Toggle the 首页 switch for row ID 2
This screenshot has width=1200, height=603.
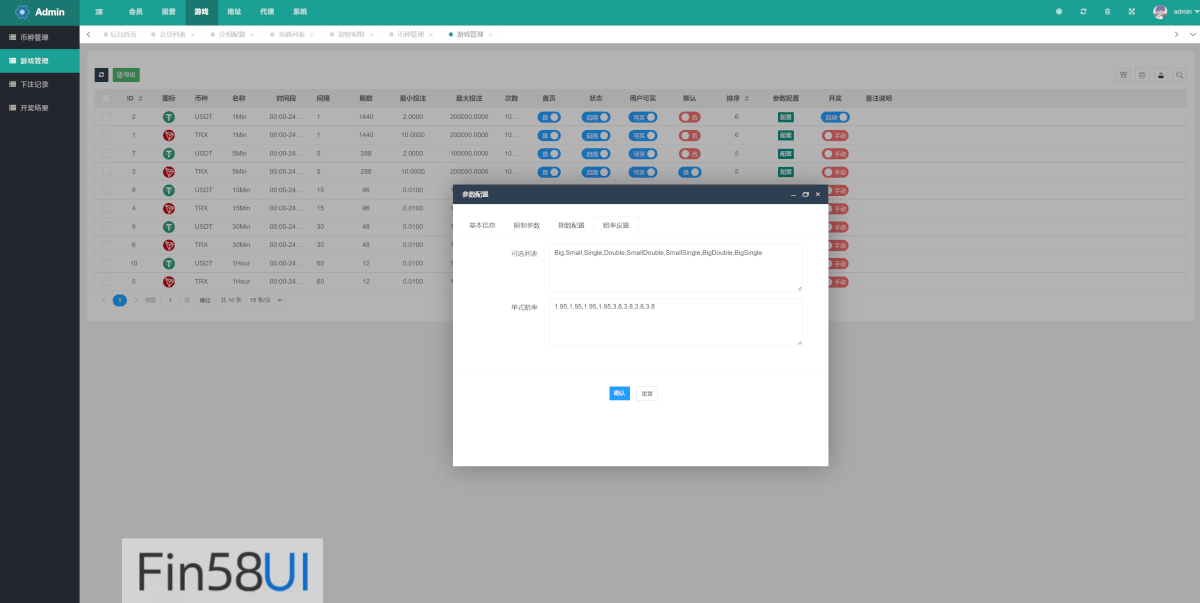pyautogui.click(x=549, y=117)
